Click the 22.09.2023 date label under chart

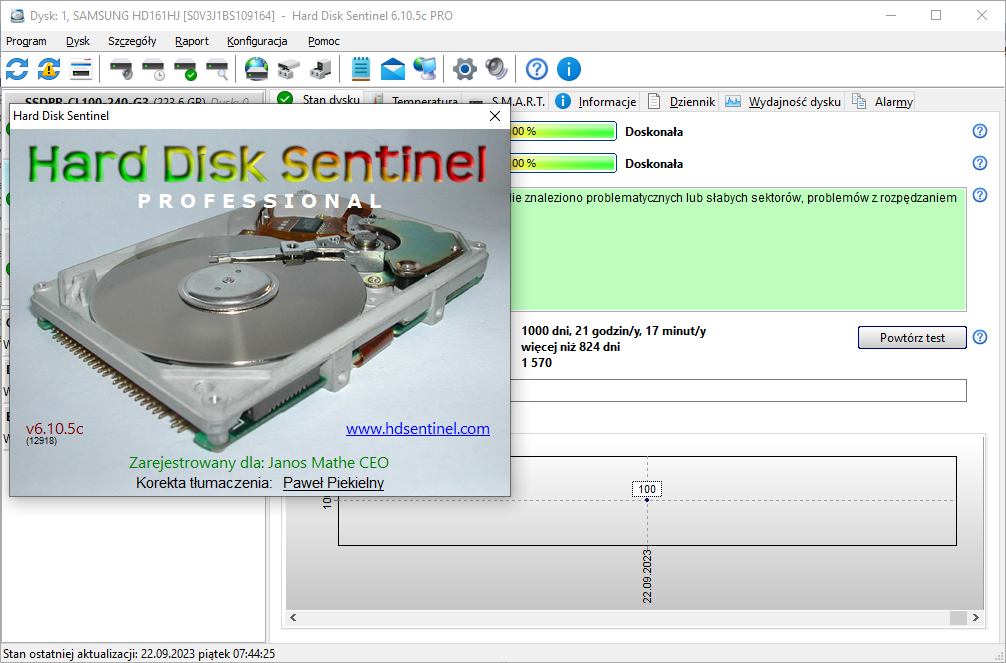pyautogui.click(x=647, y=576)
